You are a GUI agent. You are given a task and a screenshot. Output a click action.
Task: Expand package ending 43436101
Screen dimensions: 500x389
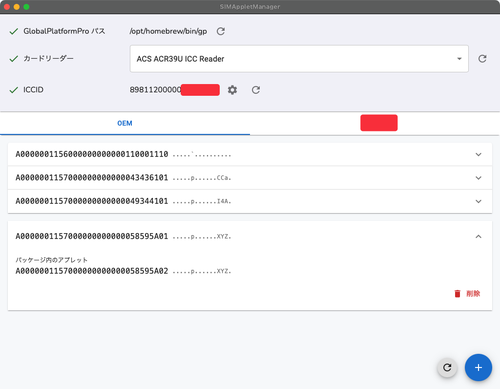[x=250, y=178]
